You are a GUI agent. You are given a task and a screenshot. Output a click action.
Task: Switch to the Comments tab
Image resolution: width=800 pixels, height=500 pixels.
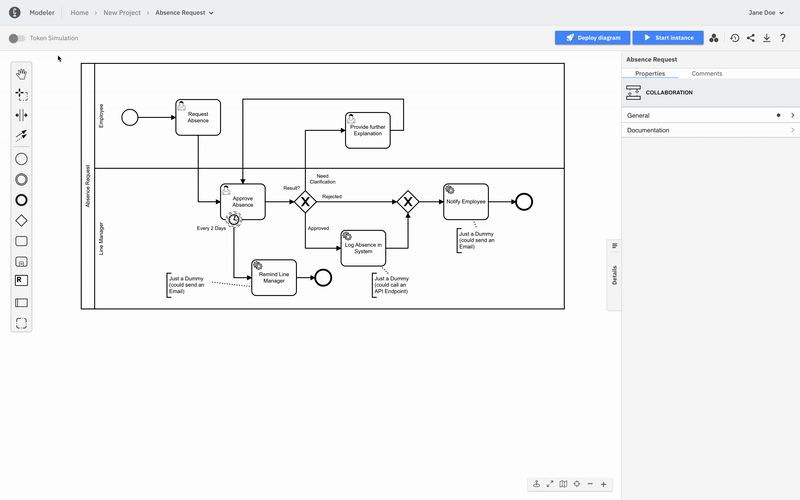706,74
